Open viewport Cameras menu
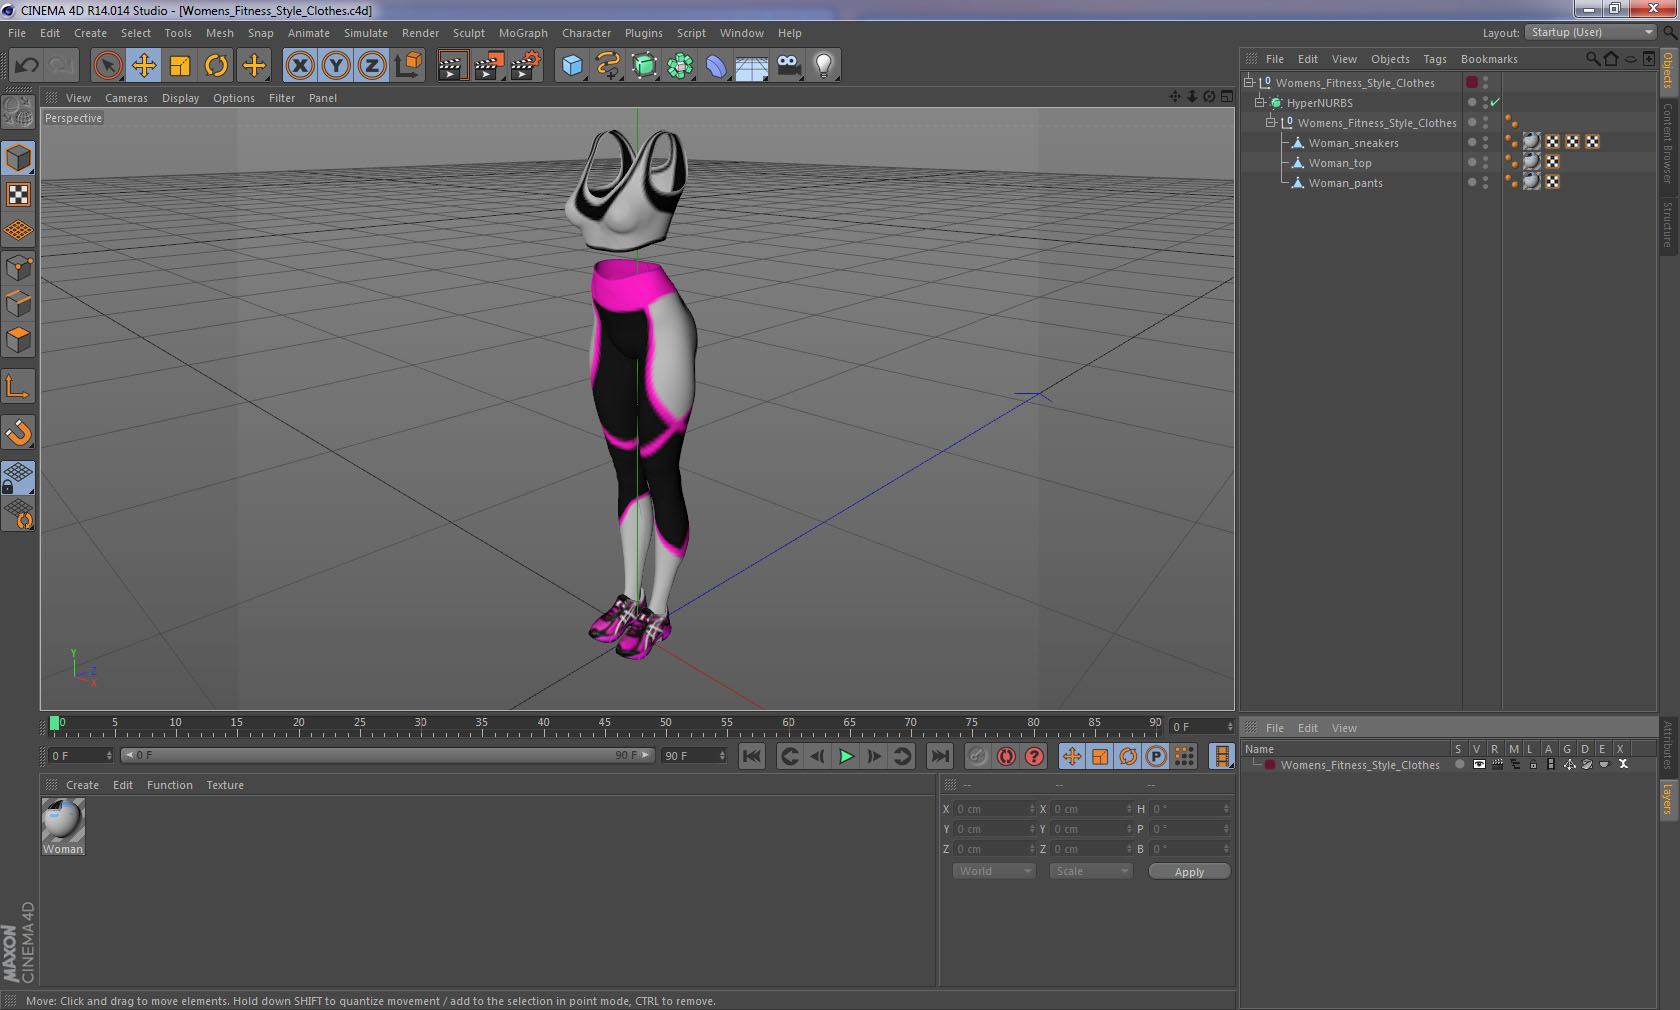This screenshot has width=1680, height=1010. coord(126,98)
